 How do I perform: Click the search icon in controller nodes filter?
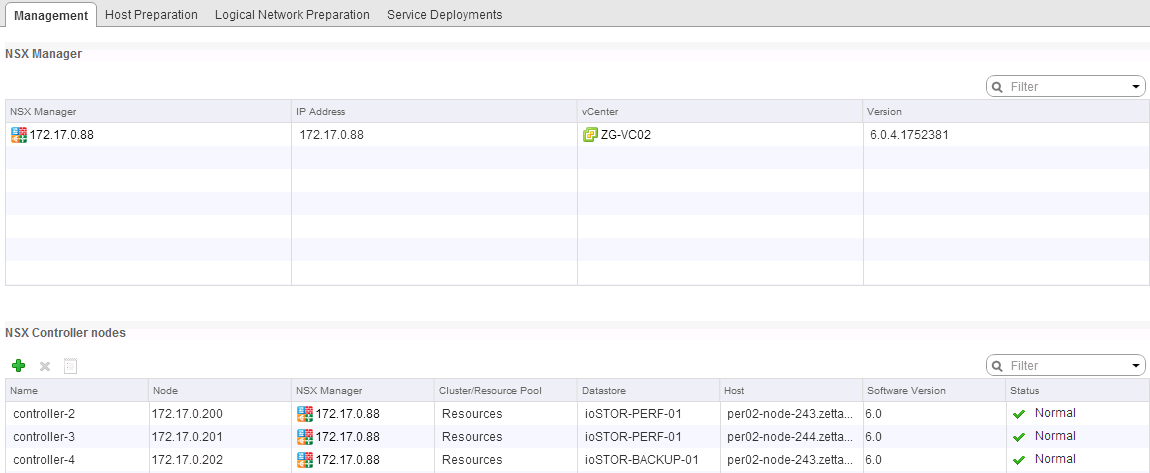tap(997, 365)
